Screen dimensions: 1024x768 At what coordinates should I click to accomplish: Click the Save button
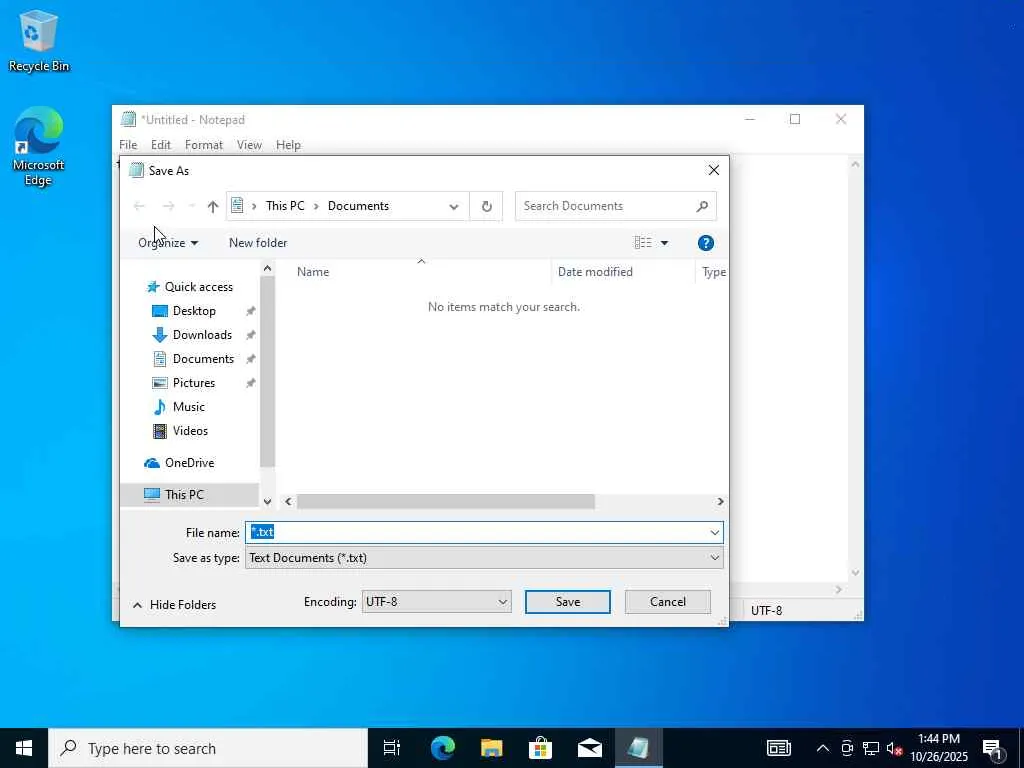click(568, 601)
